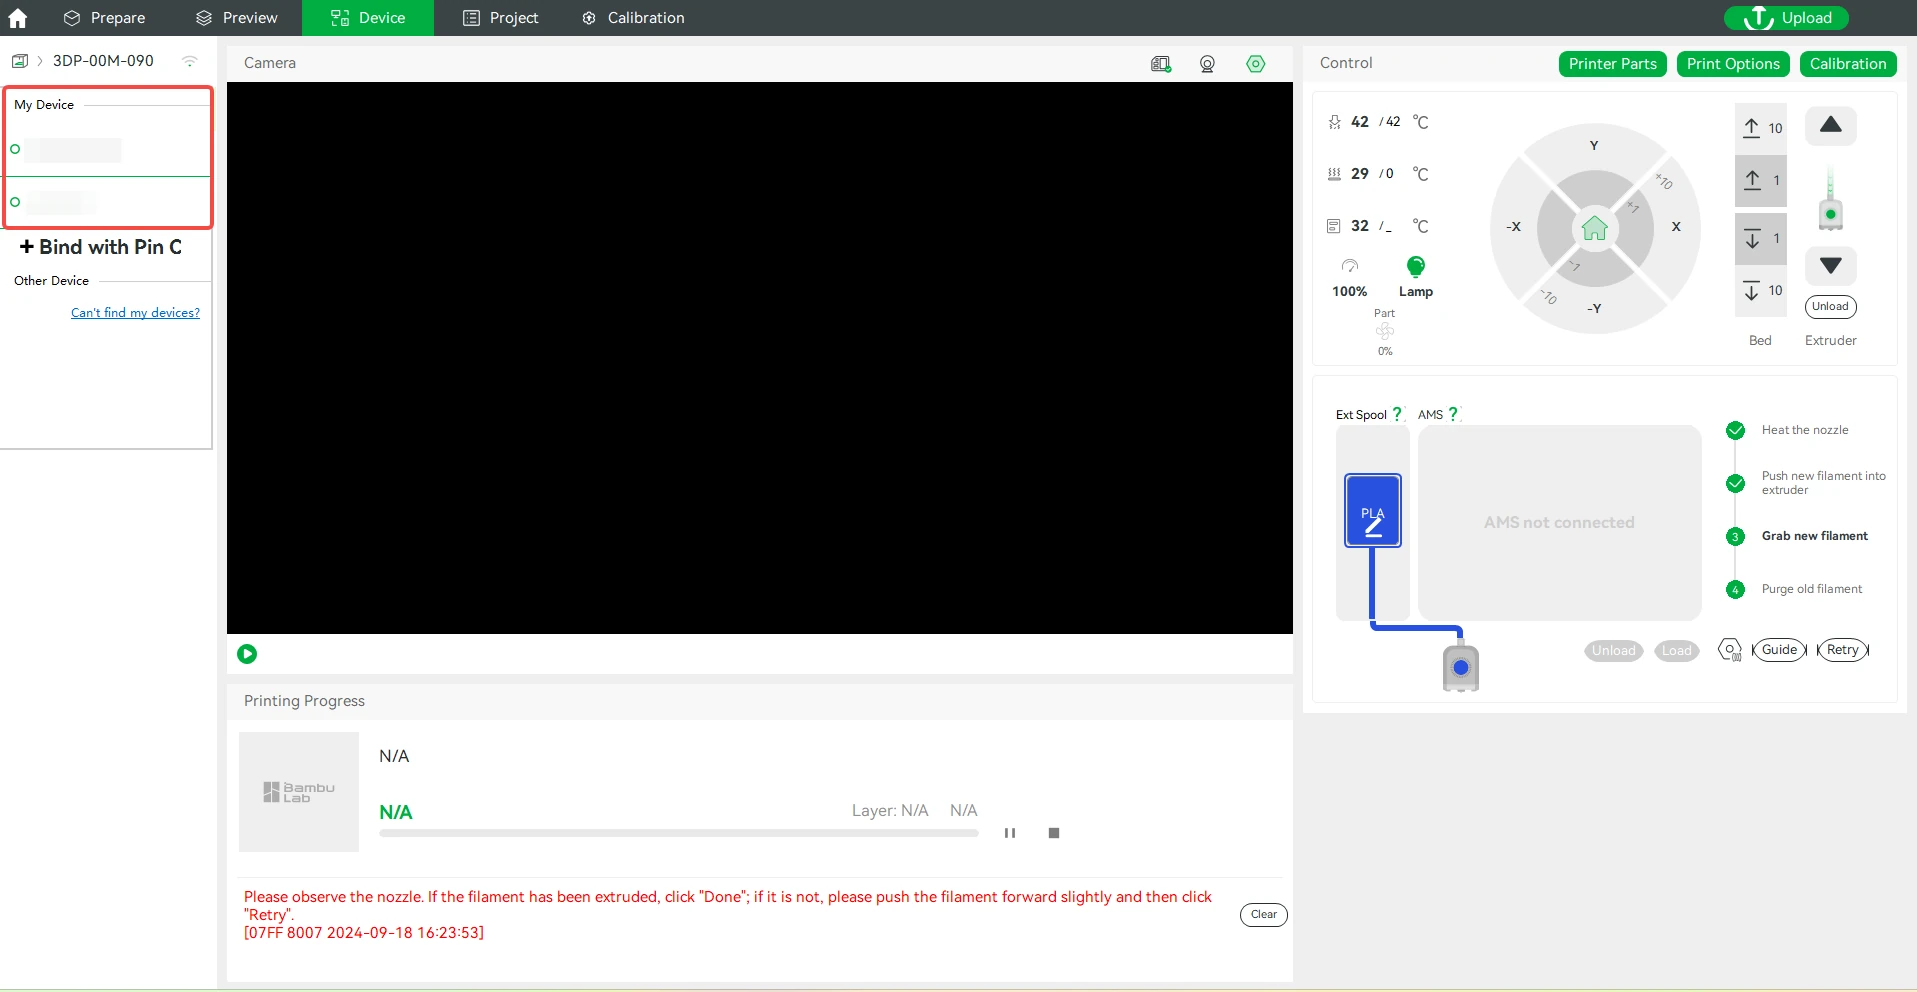Image resolution: width=1917 pixels, height=992 pixels.
Task: Extrude filament with the down triangle button
Action: [x=1830, y=266]
